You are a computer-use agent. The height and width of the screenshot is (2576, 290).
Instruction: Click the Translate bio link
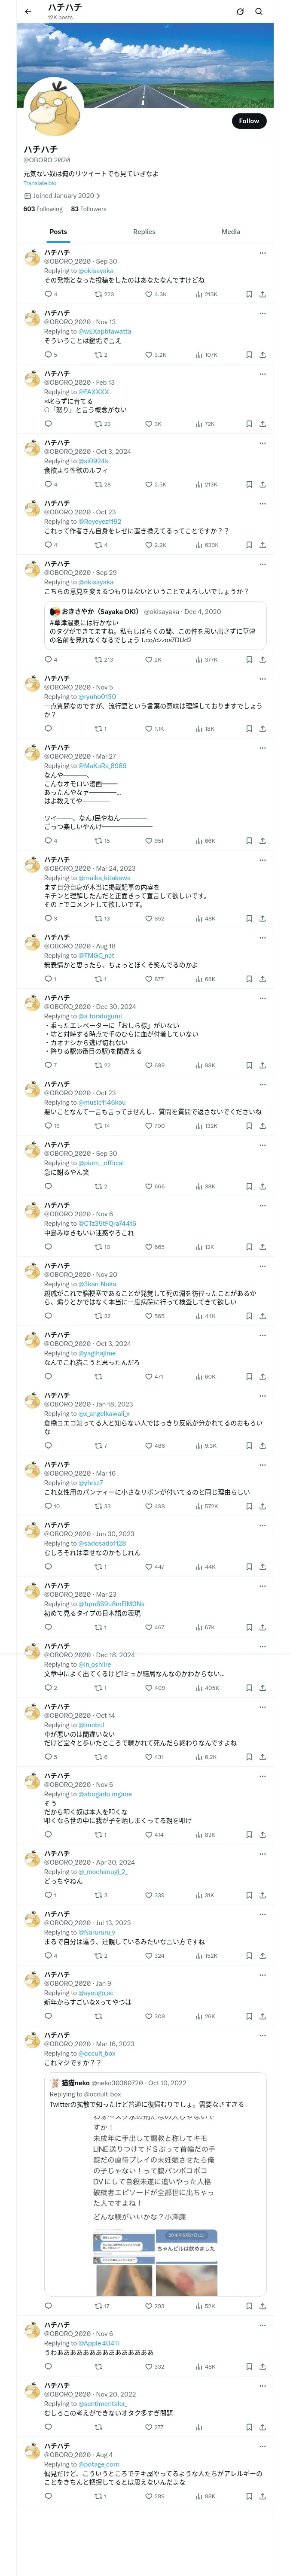coord(40,183)
